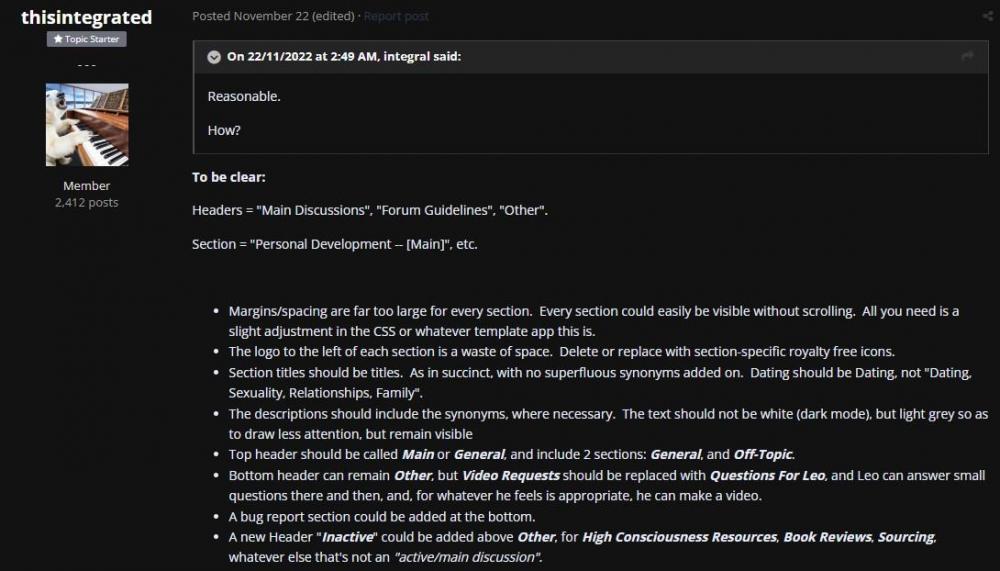This screenshot has width=1000, height=571.
Task: Click the bold 'To be clear:' heading
Action: pyautogui.click(x=229, y=177)
